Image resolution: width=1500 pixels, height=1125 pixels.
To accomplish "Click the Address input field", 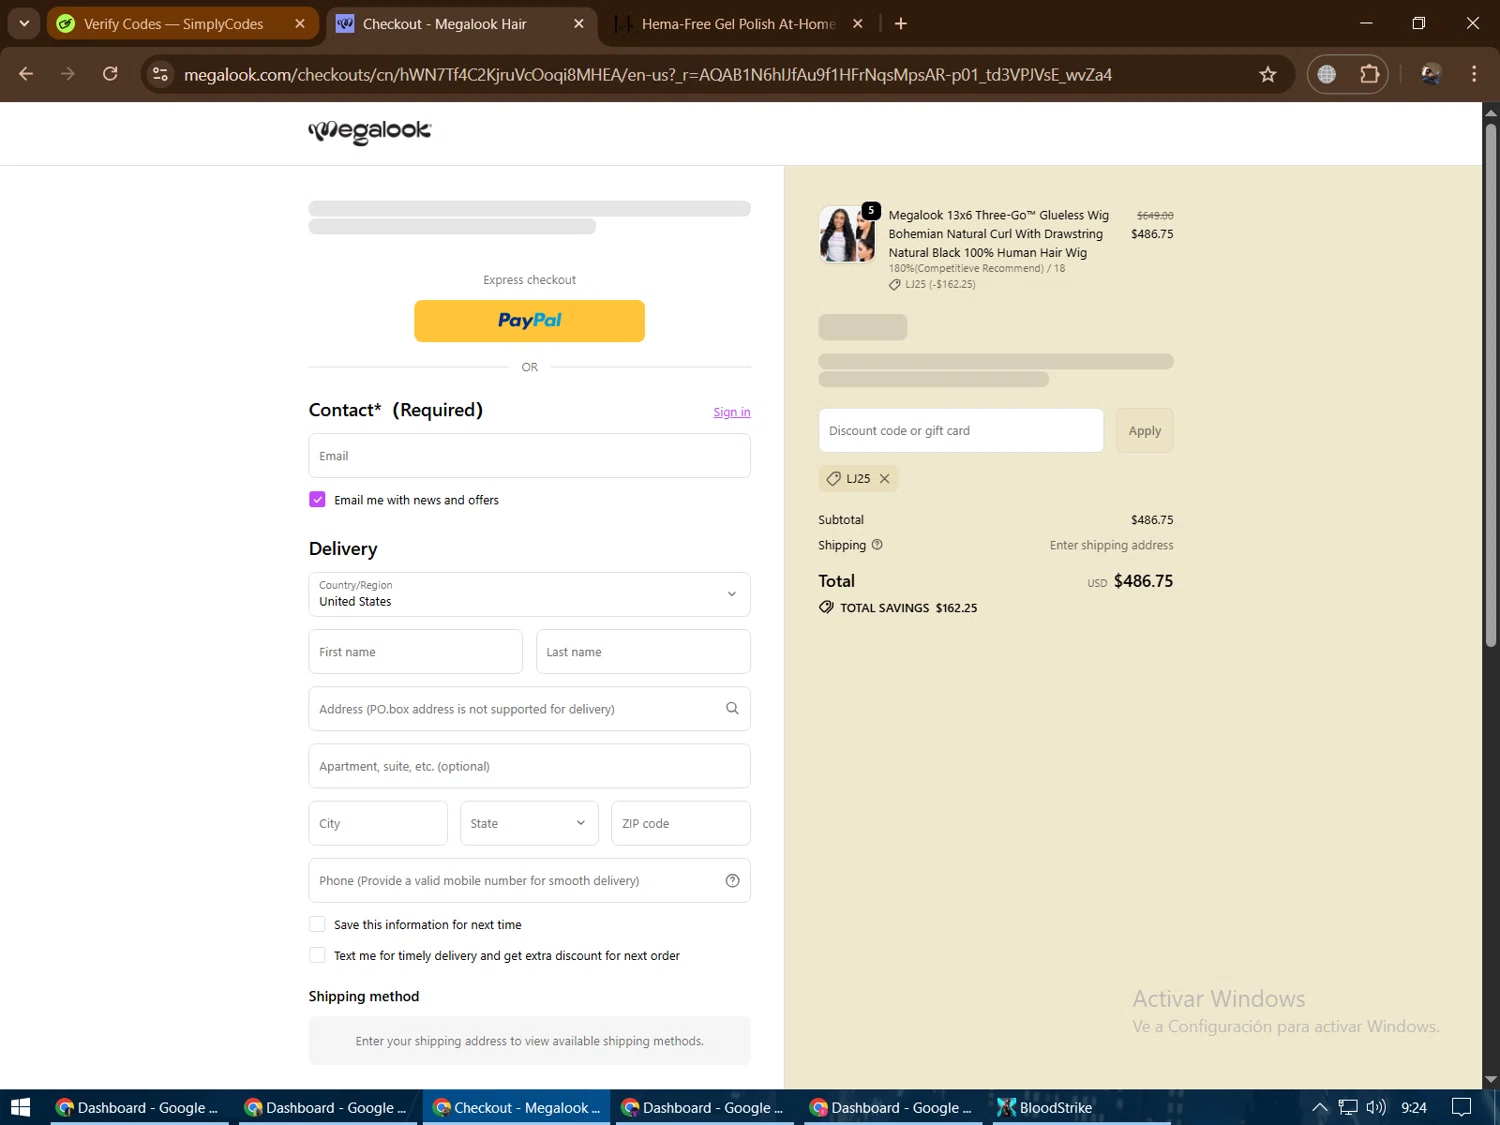I will [530, 709].
